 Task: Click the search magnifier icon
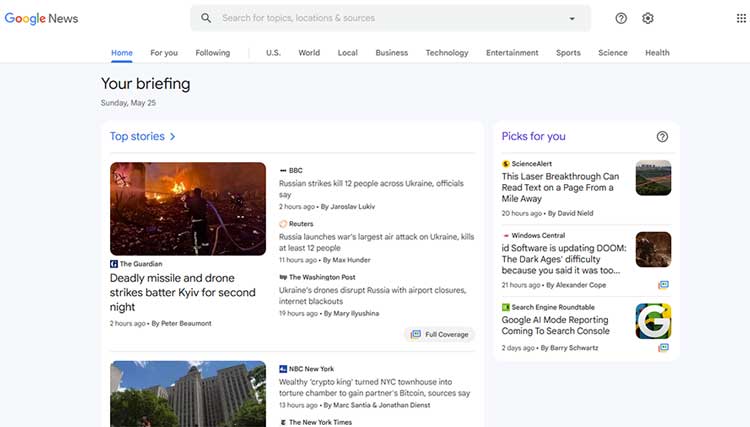(206, 18)
